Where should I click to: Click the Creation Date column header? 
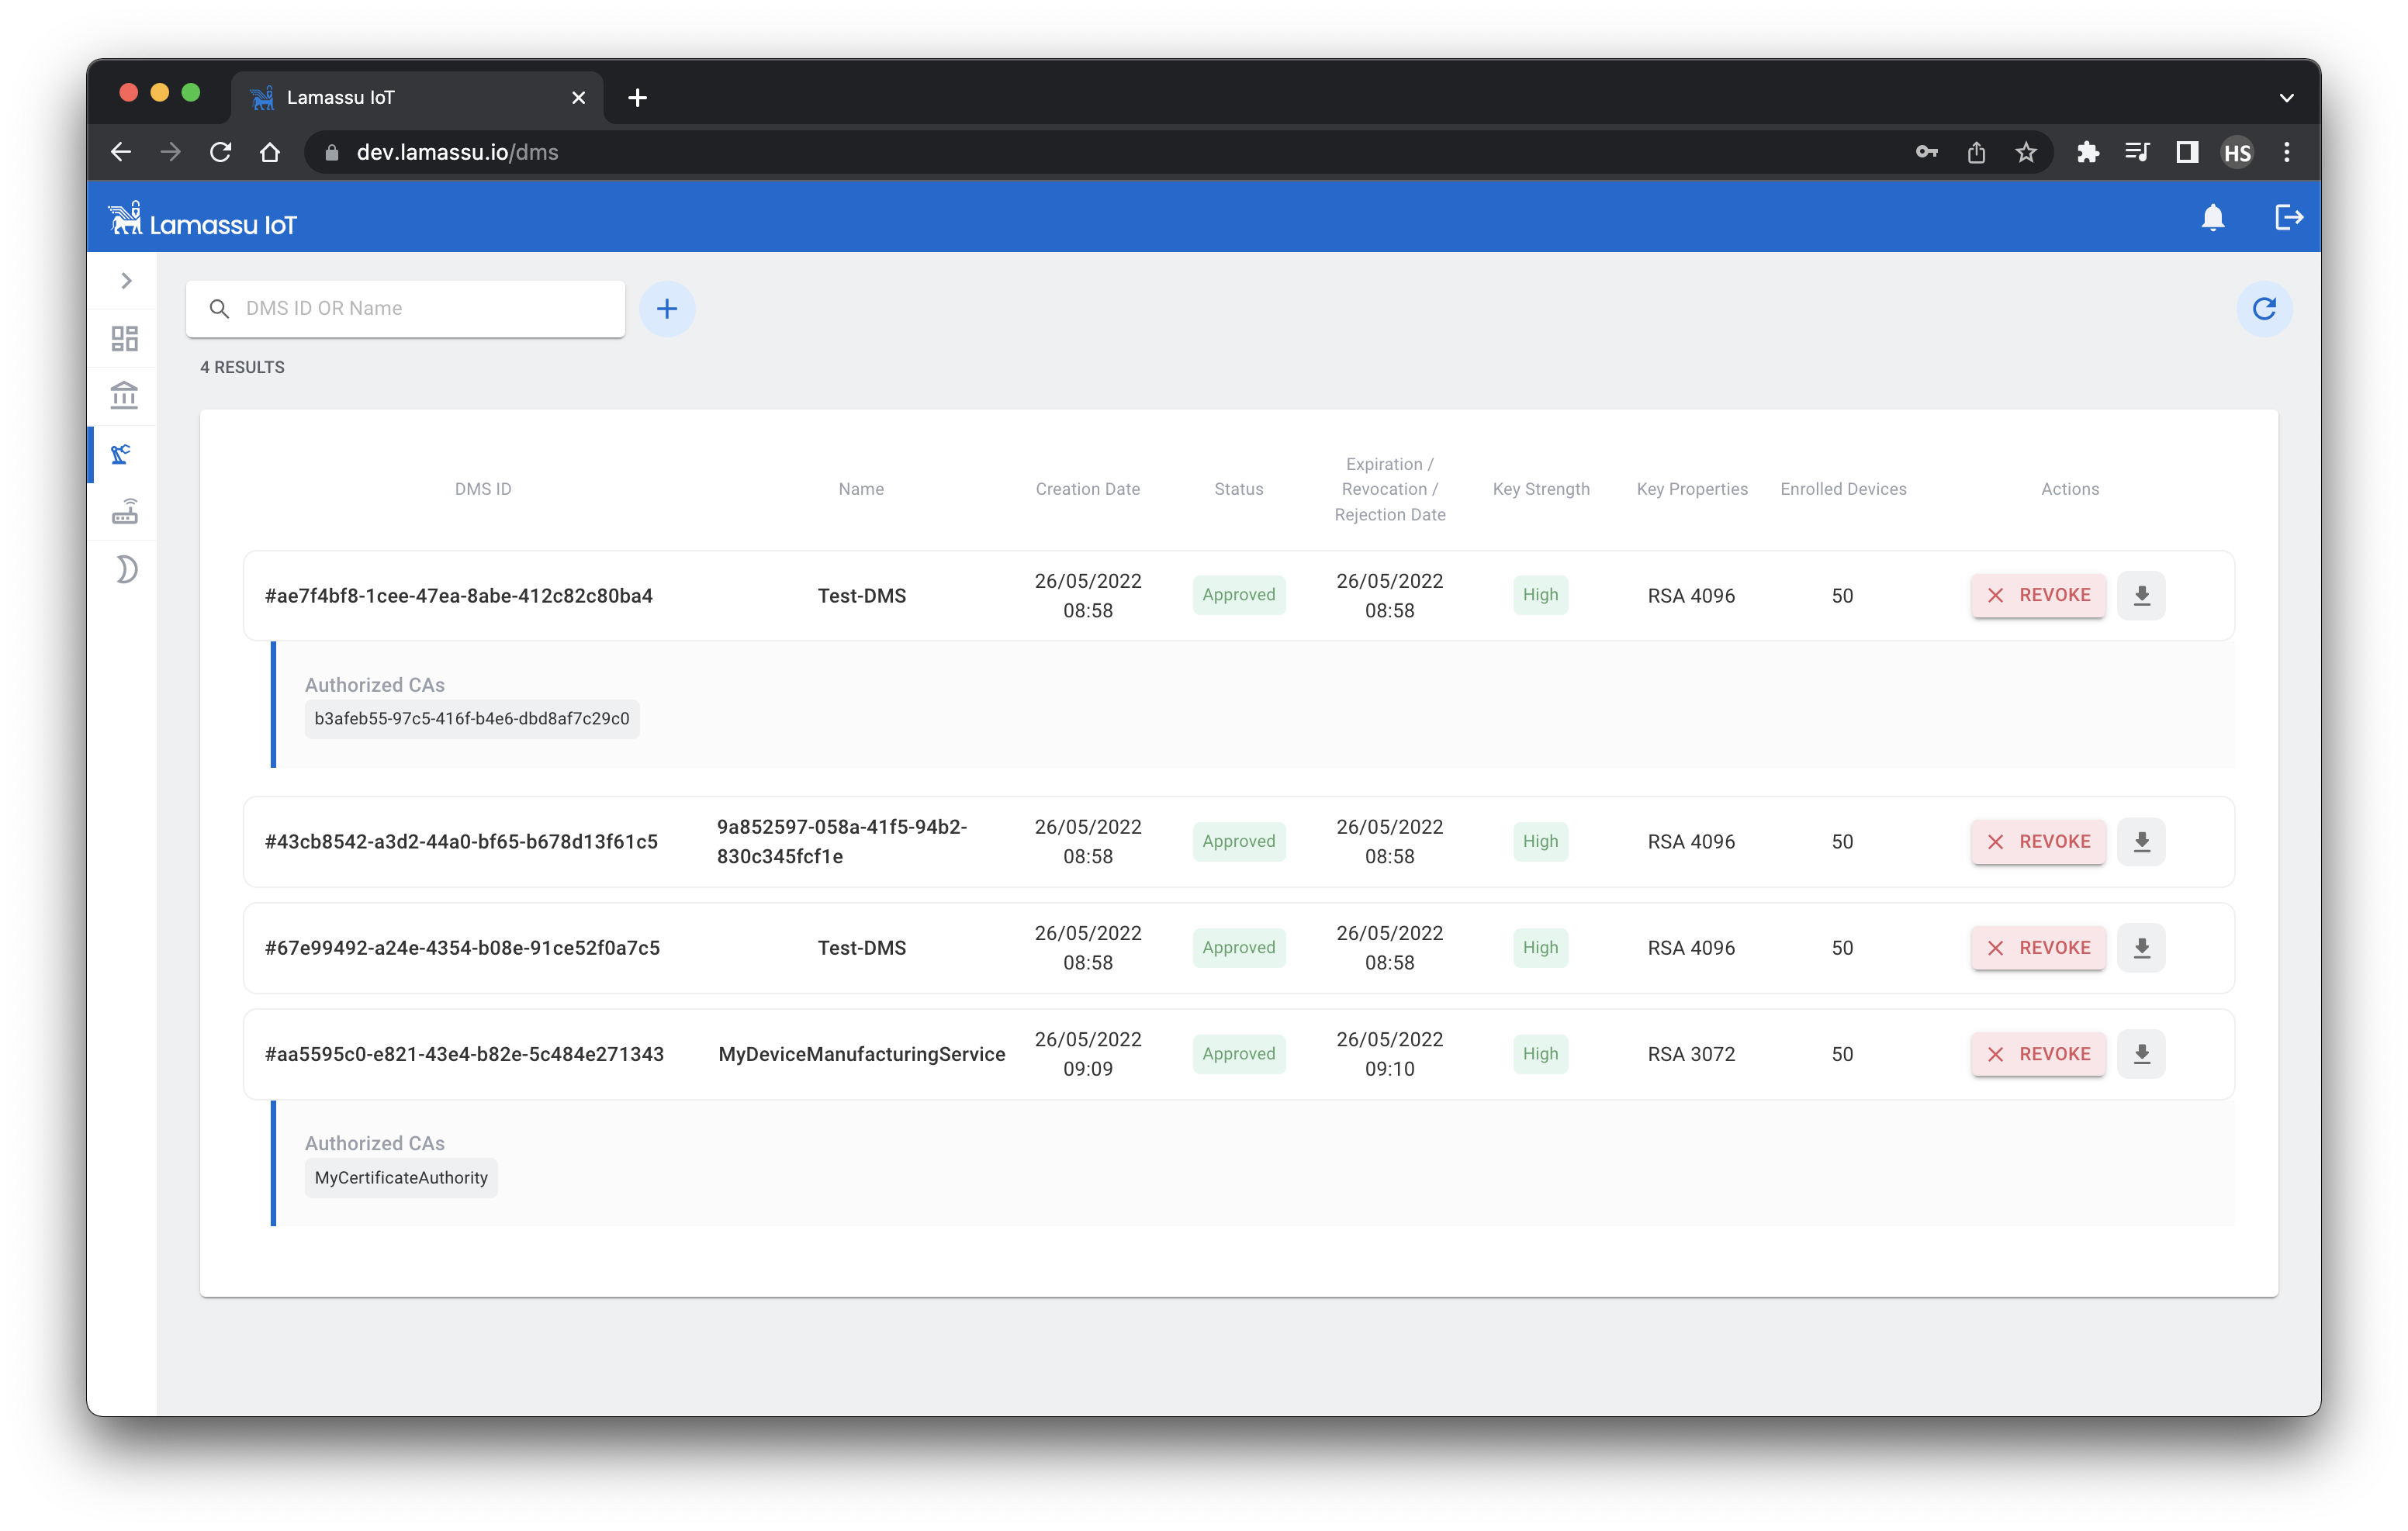coord(1088,489)
